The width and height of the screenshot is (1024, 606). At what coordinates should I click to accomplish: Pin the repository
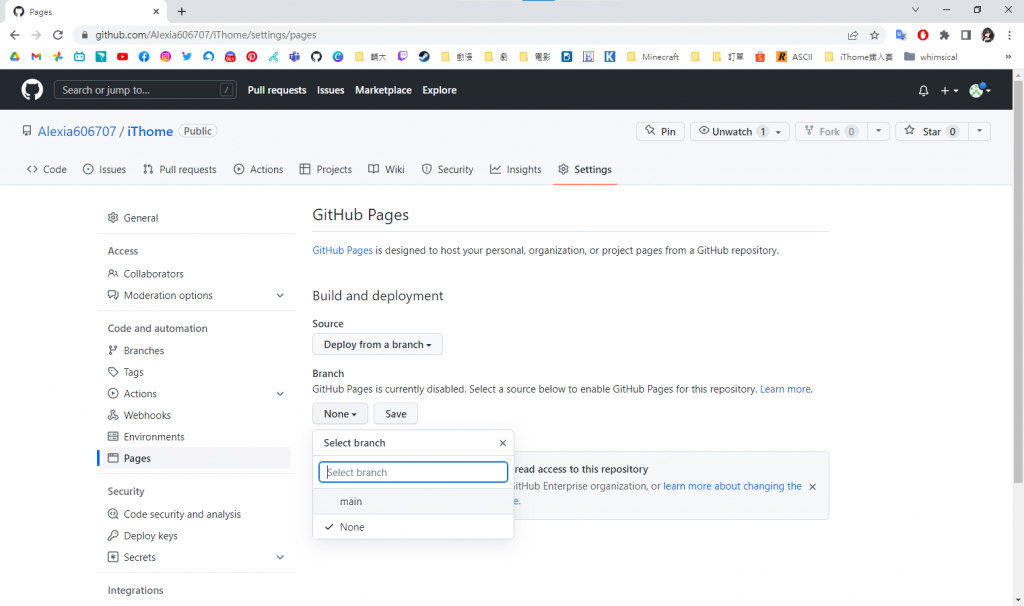point(660,131)
